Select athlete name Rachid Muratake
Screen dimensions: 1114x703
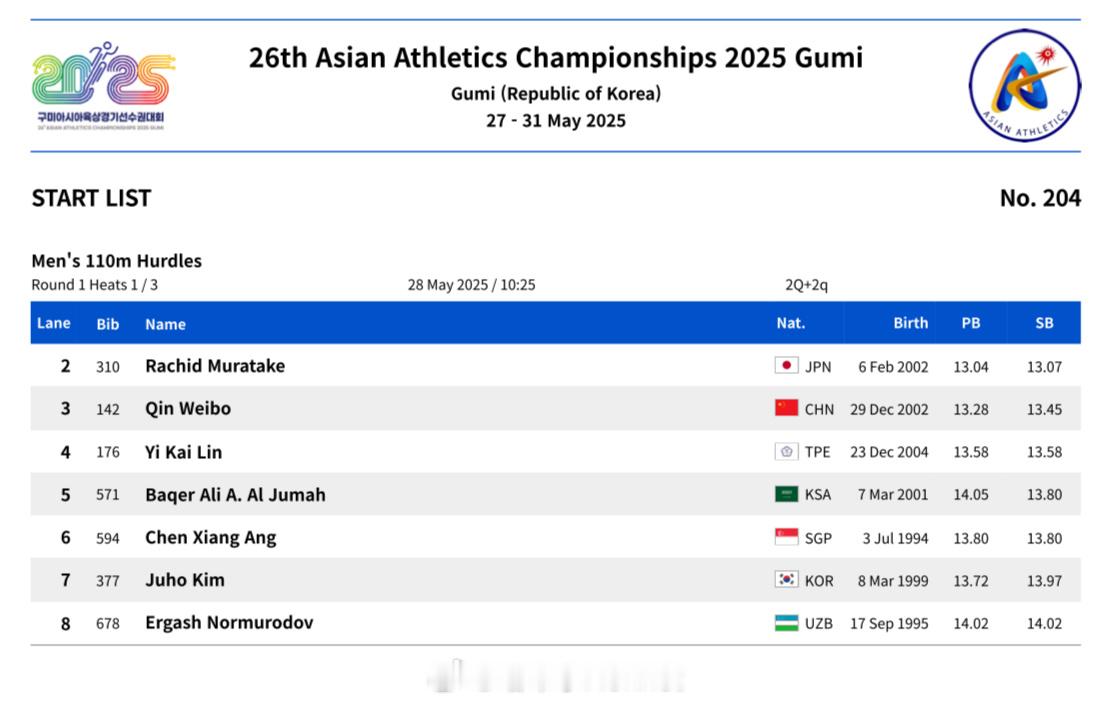pos(215,366)
